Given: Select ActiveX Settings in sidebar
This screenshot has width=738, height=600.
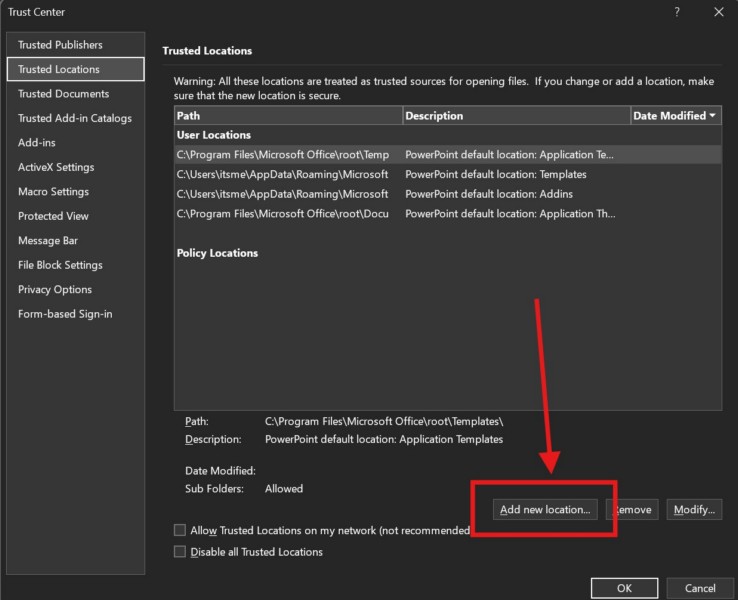Looking at the screenshot, I should pyautogui.click(x=56, y=167).
